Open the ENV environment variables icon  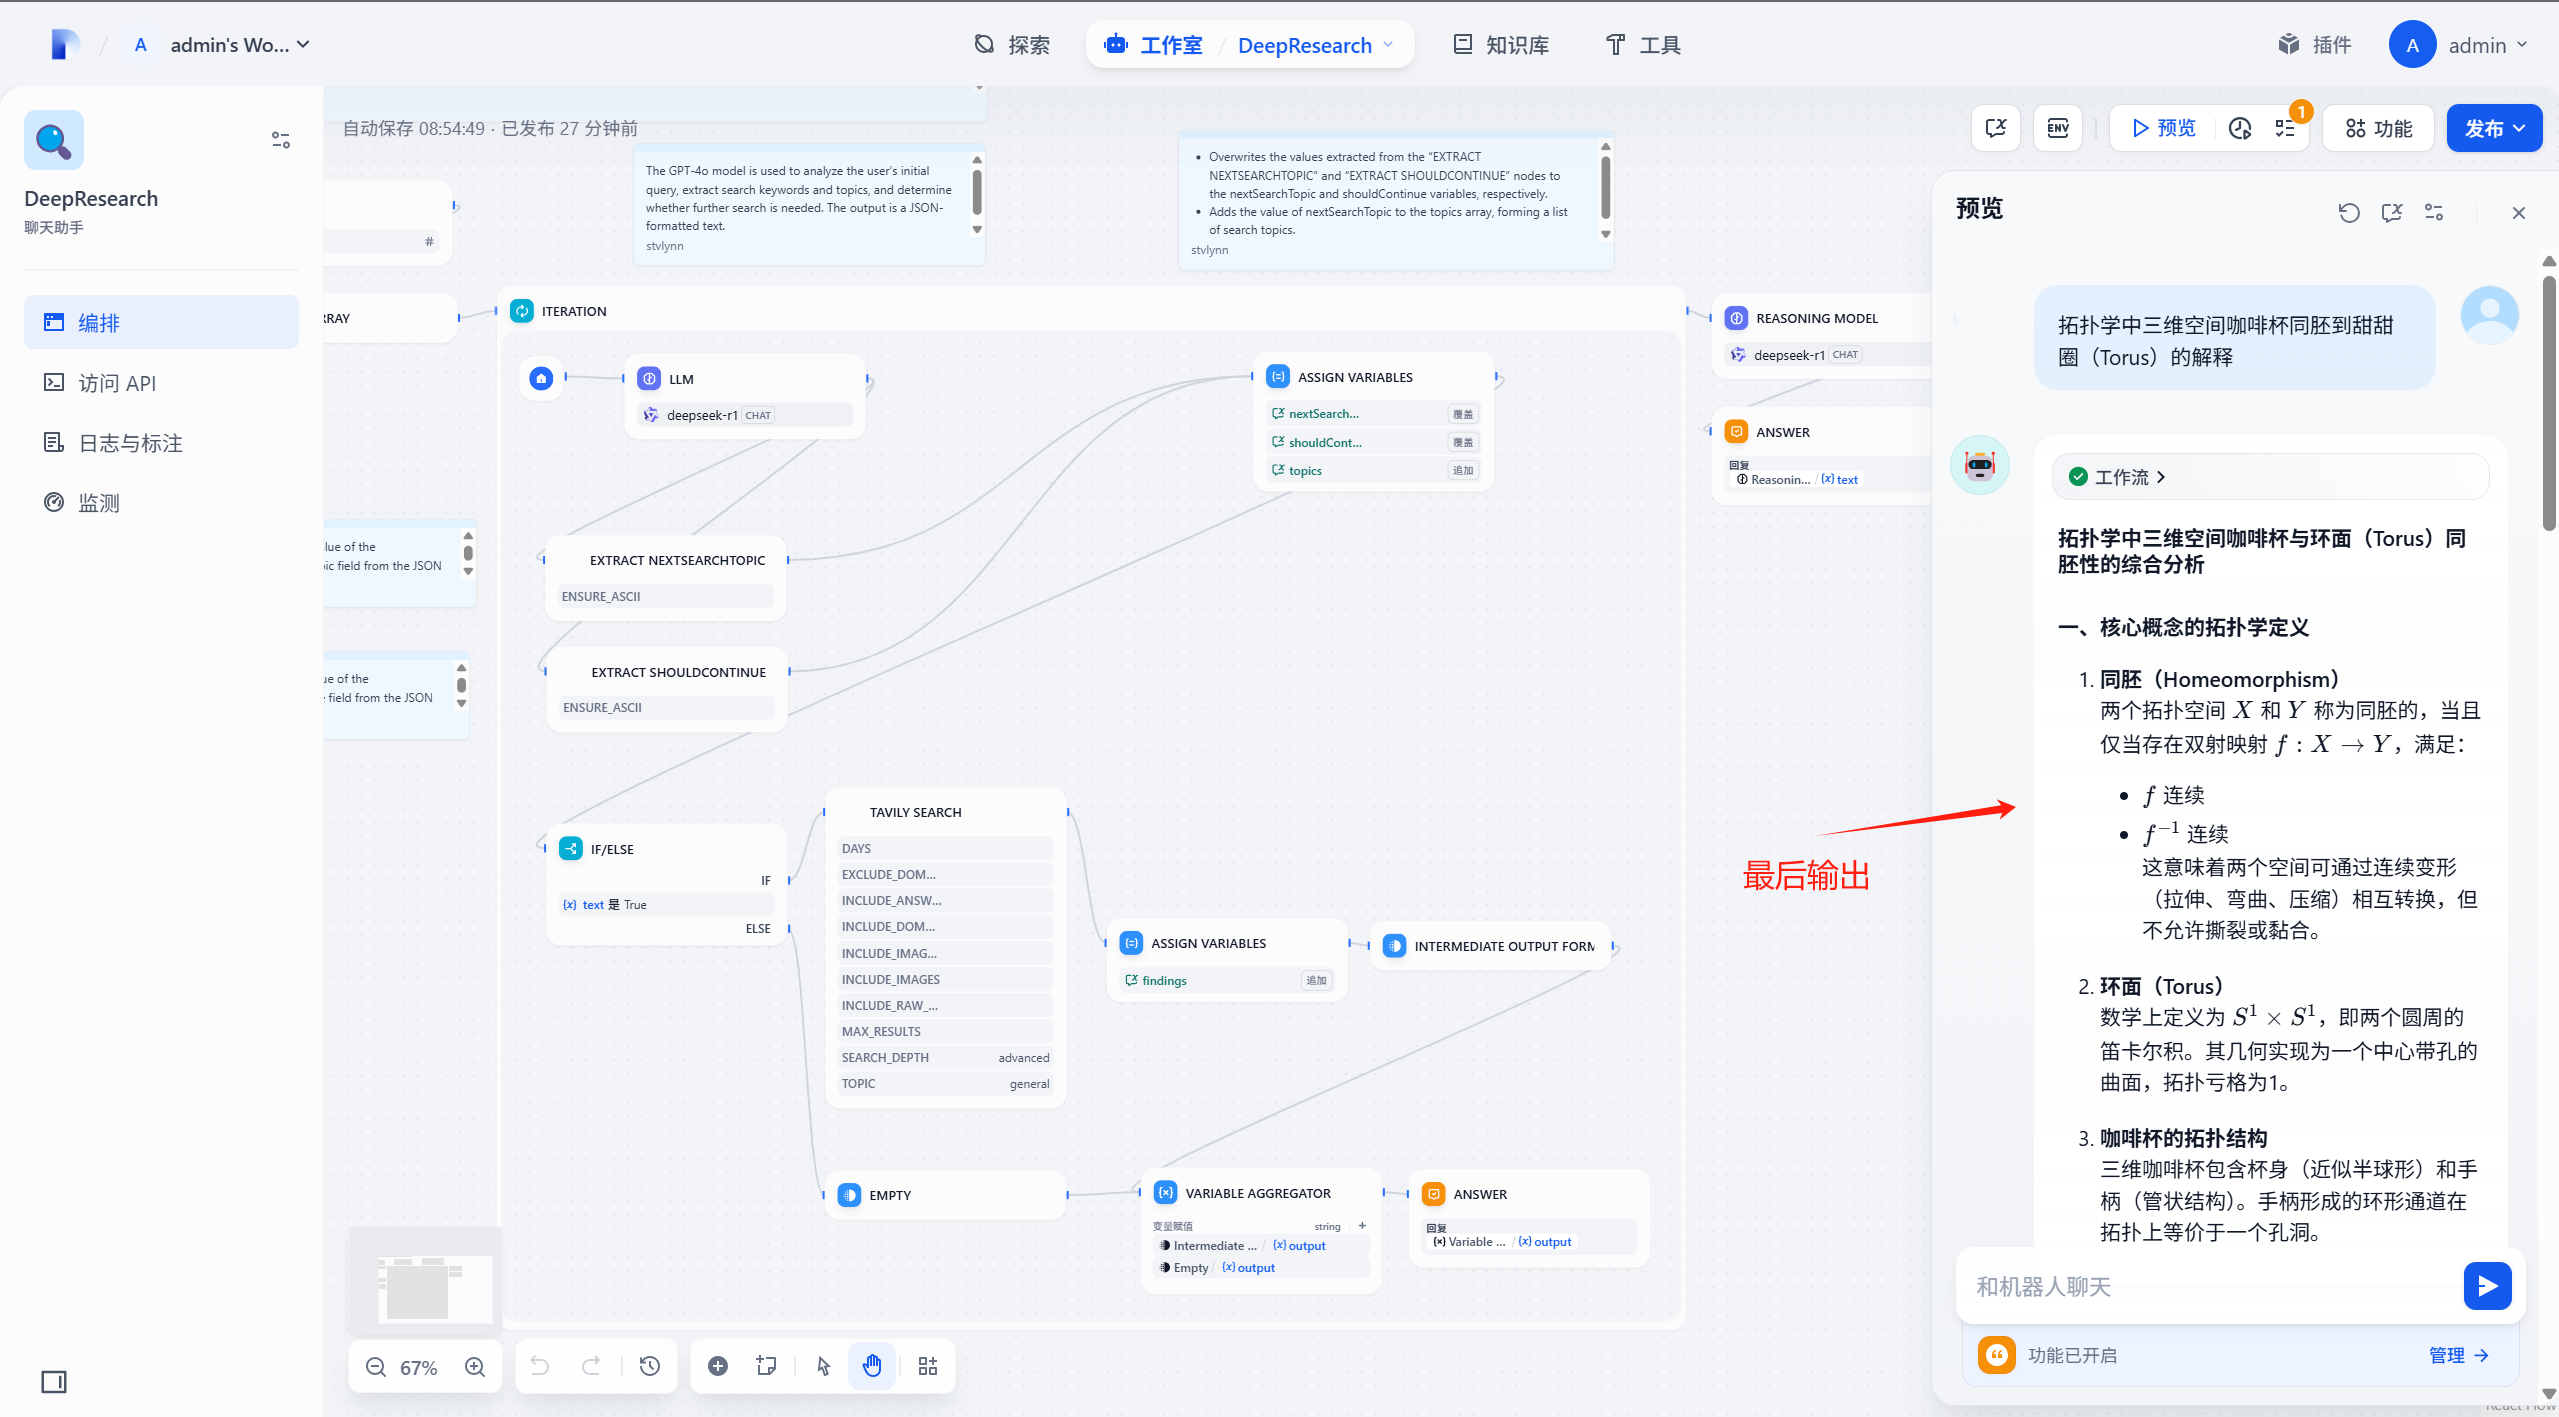tap(2058, 128)
